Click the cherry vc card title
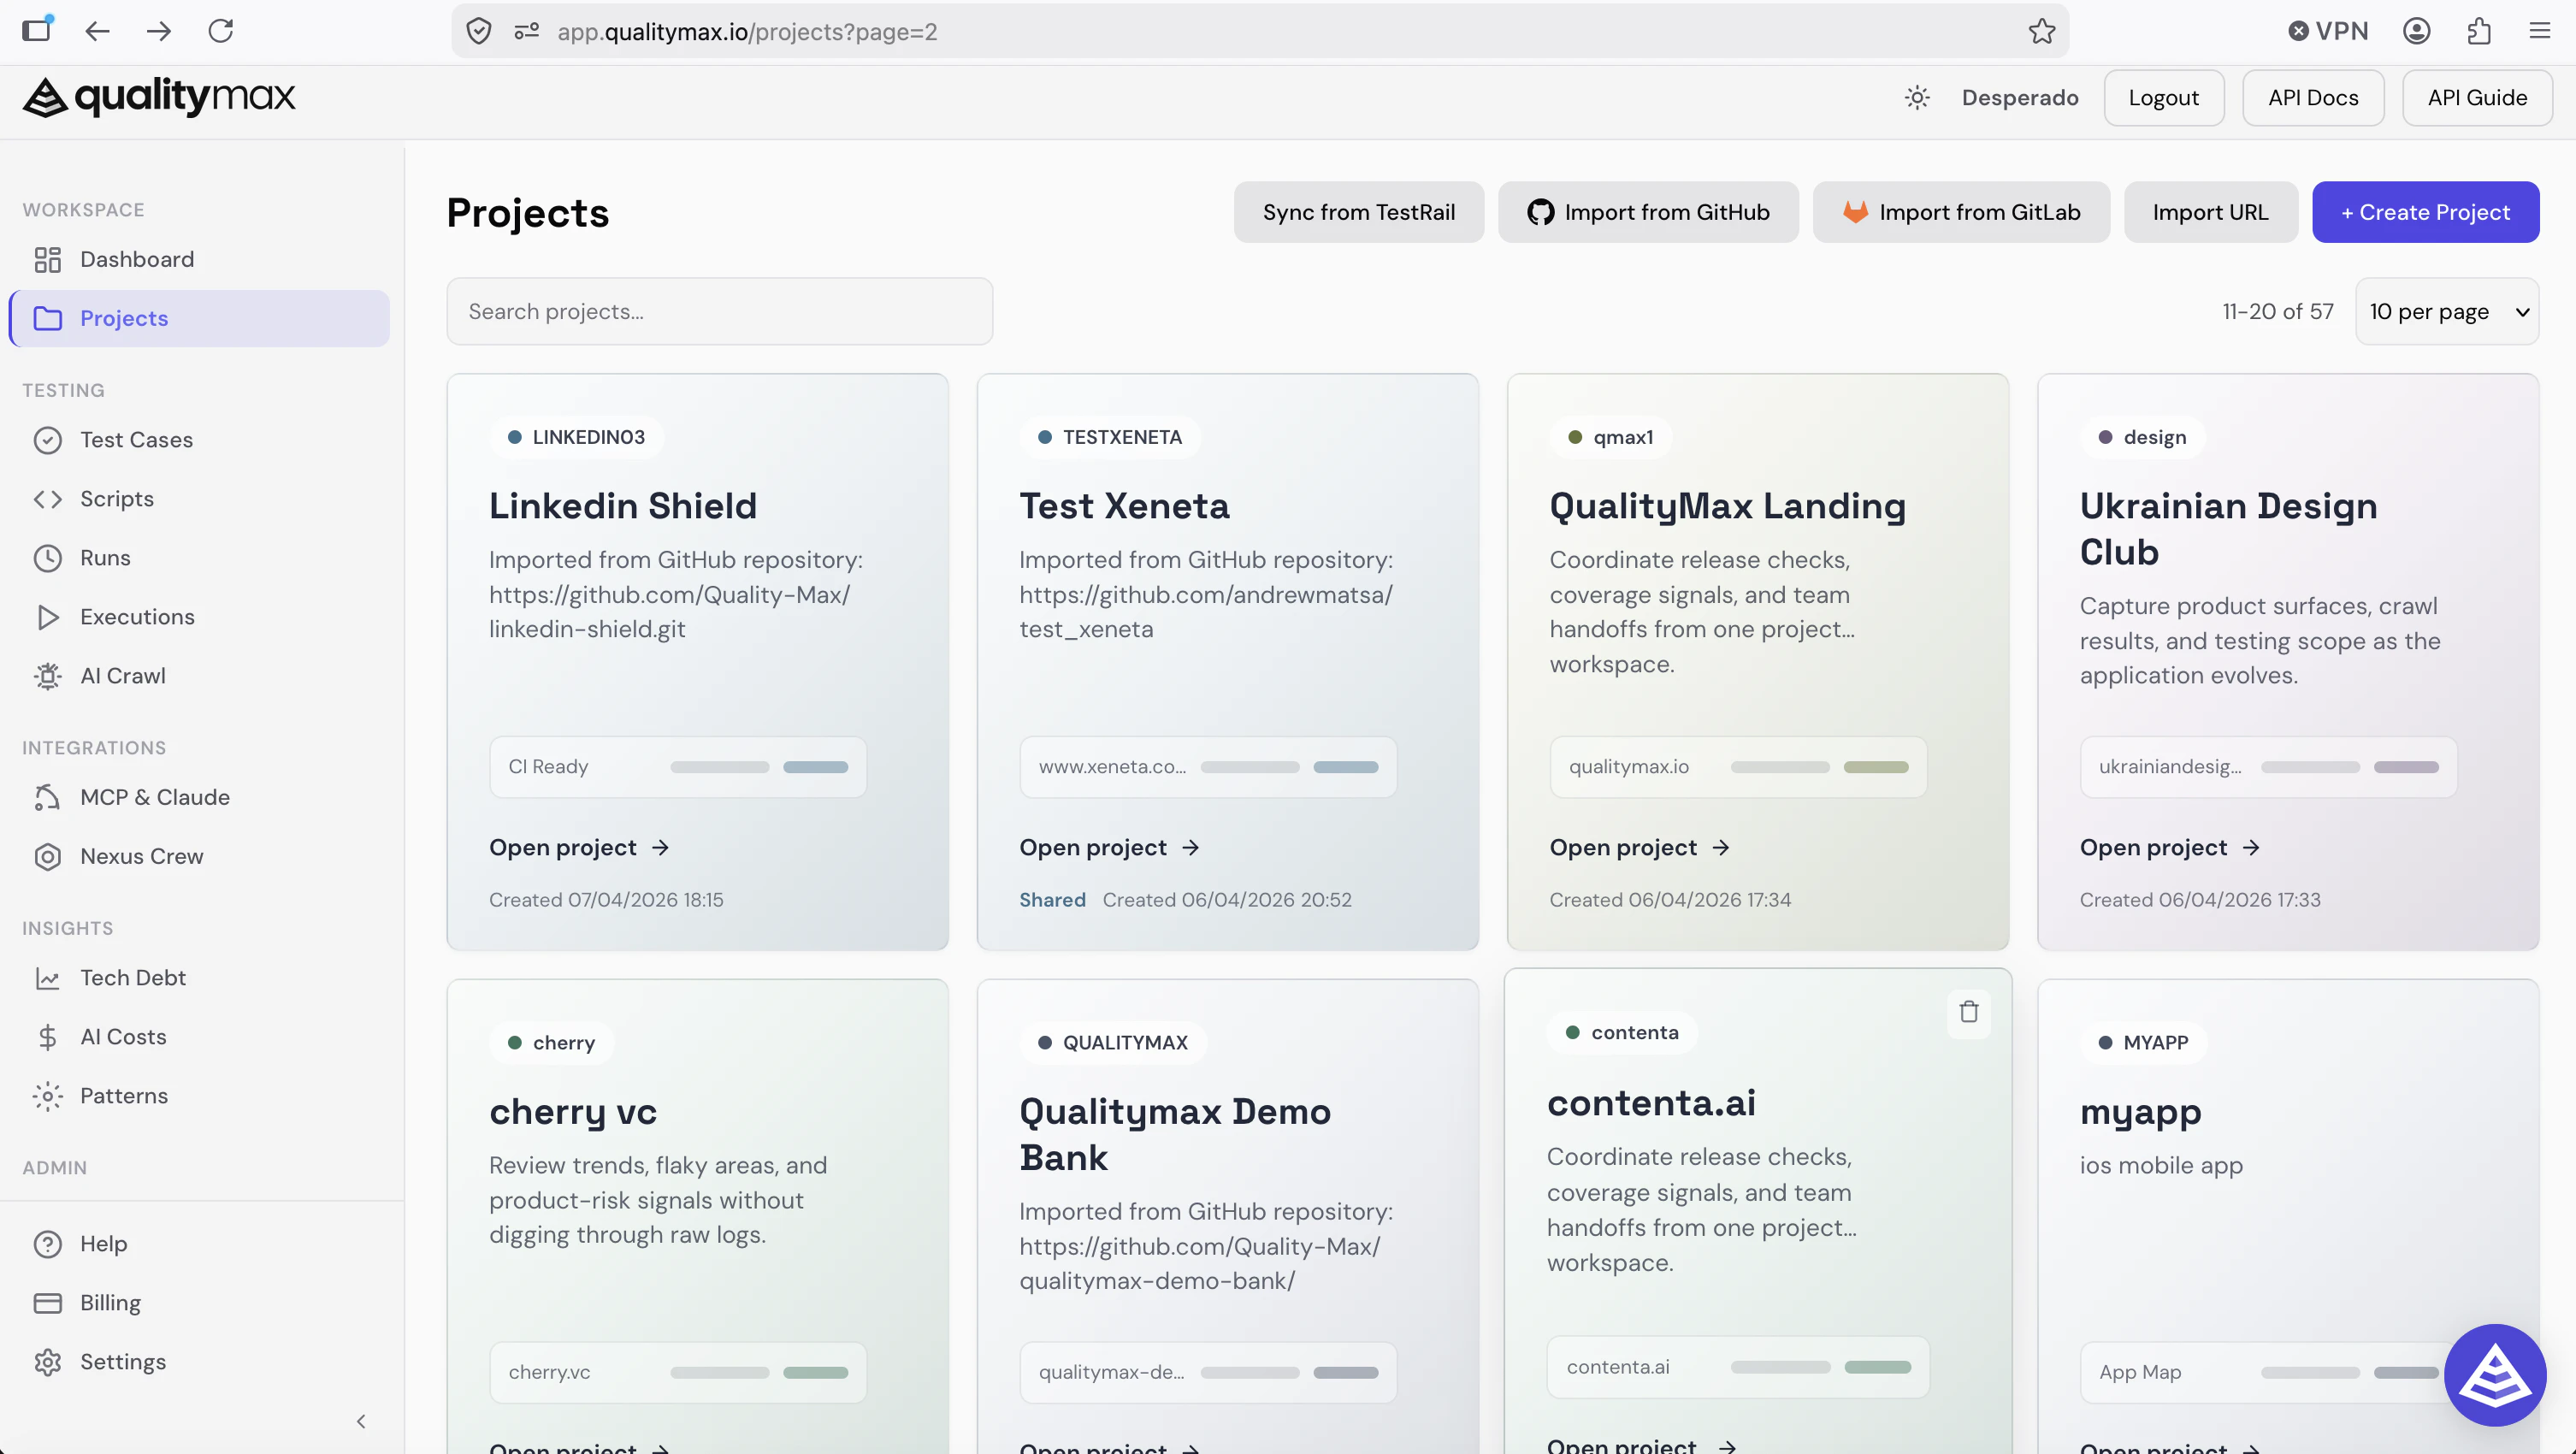Screen dimensions: 2576x1454 click(573, 1112)
